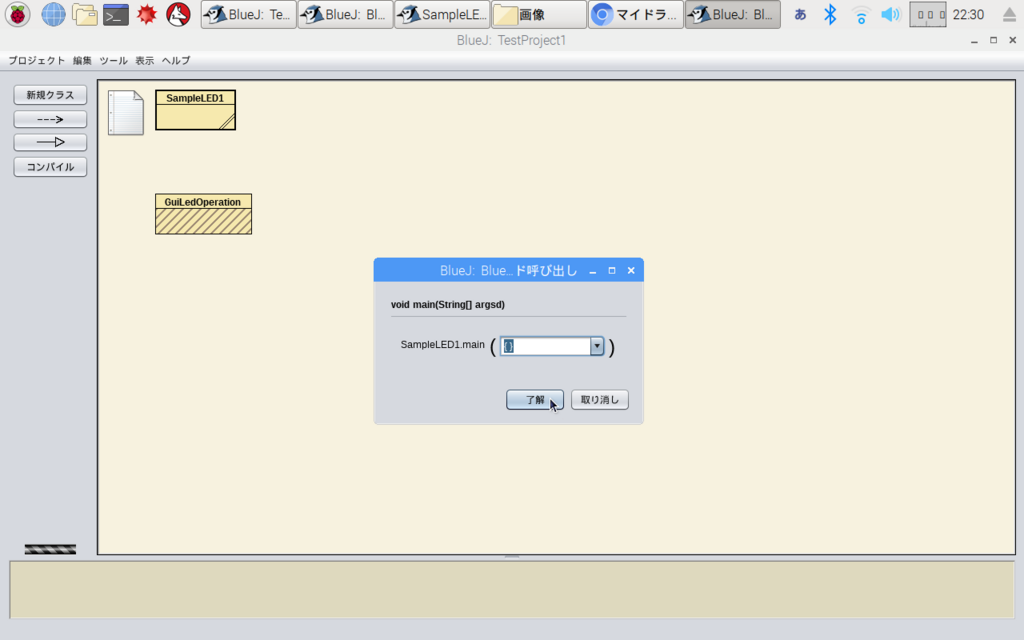This screenshot has width=1024, height=640.
Task: Expand the argument history dropdown arrow
Action: click(x=596, y=346)
